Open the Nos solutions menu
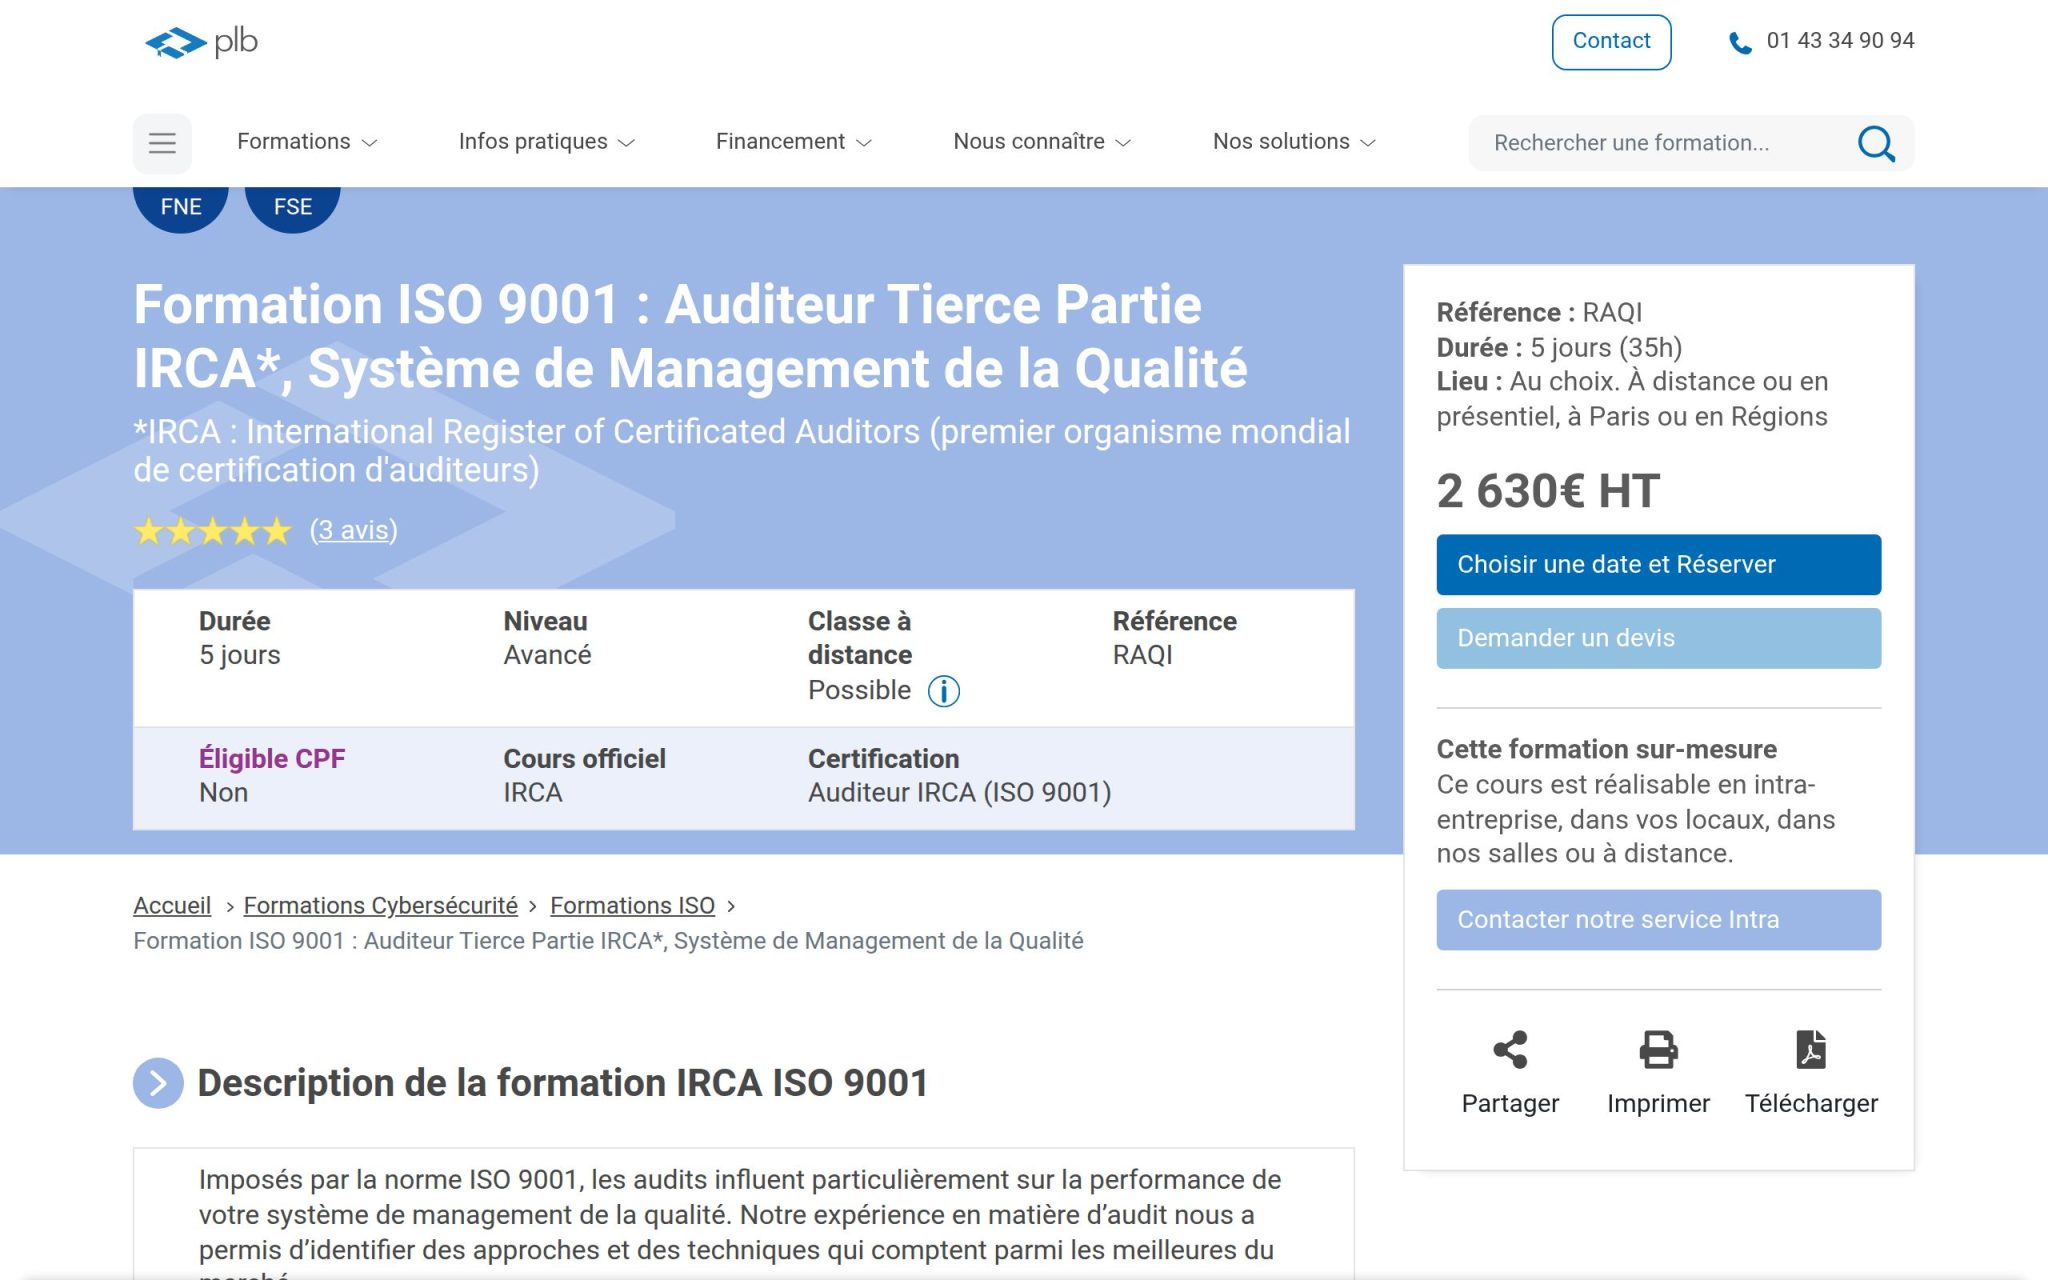Screen dimensions: 2048x1280 (x=1293, y=142)
